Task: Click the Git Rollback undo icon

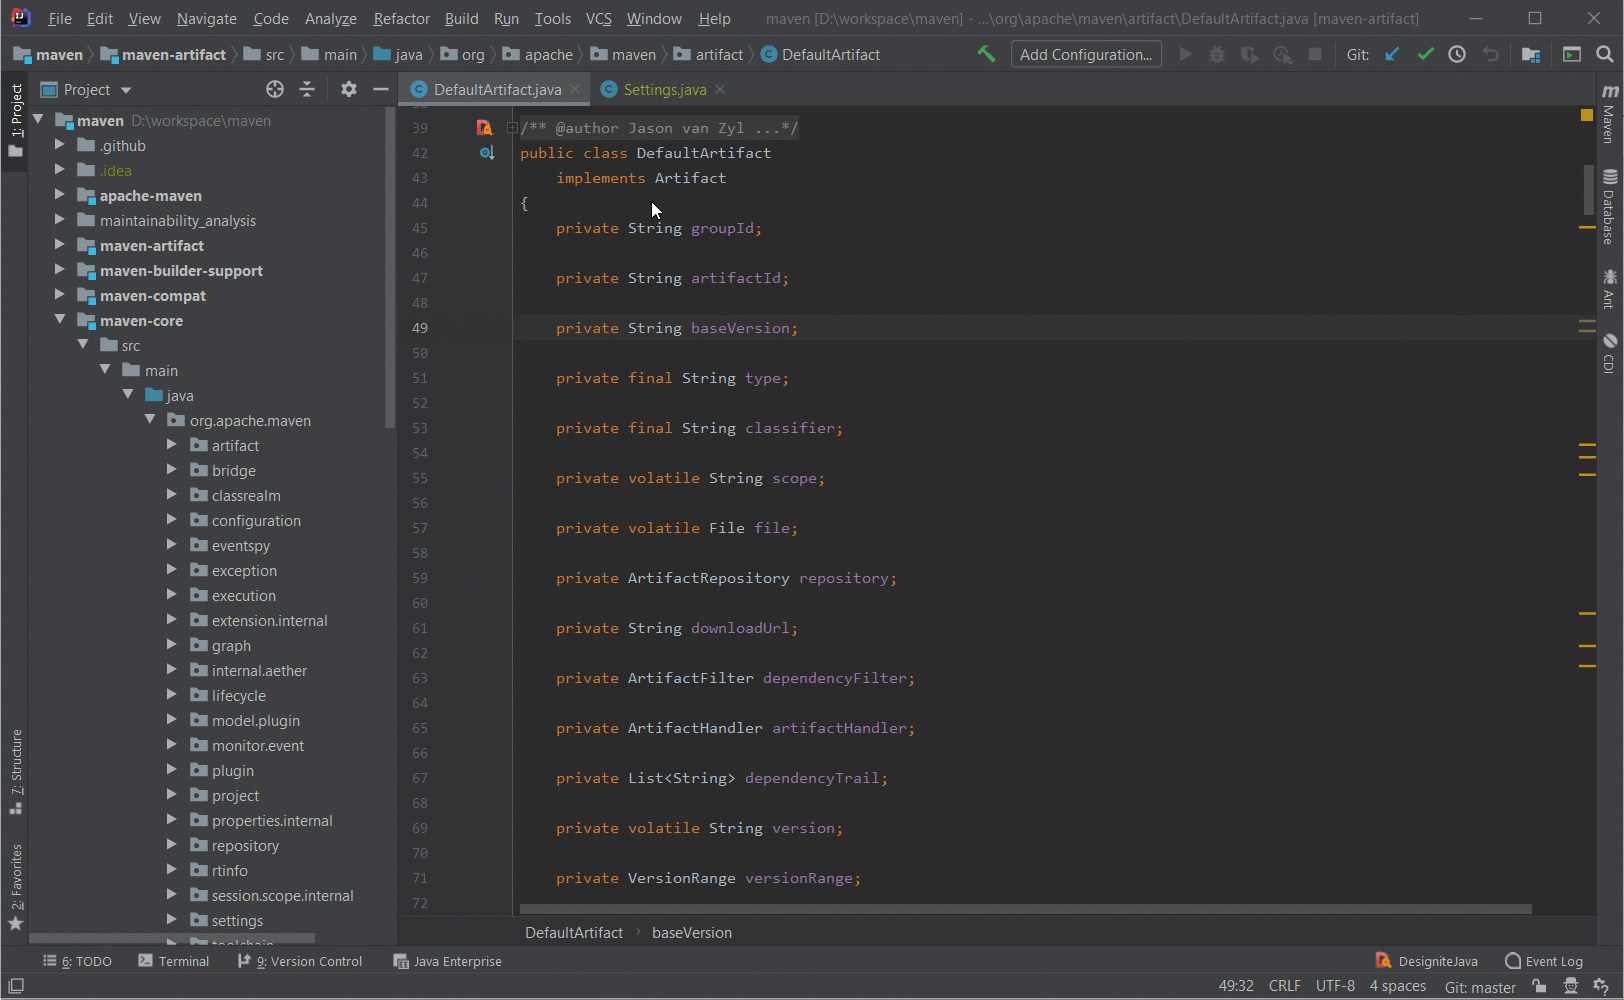Action: click(1490, 54)
